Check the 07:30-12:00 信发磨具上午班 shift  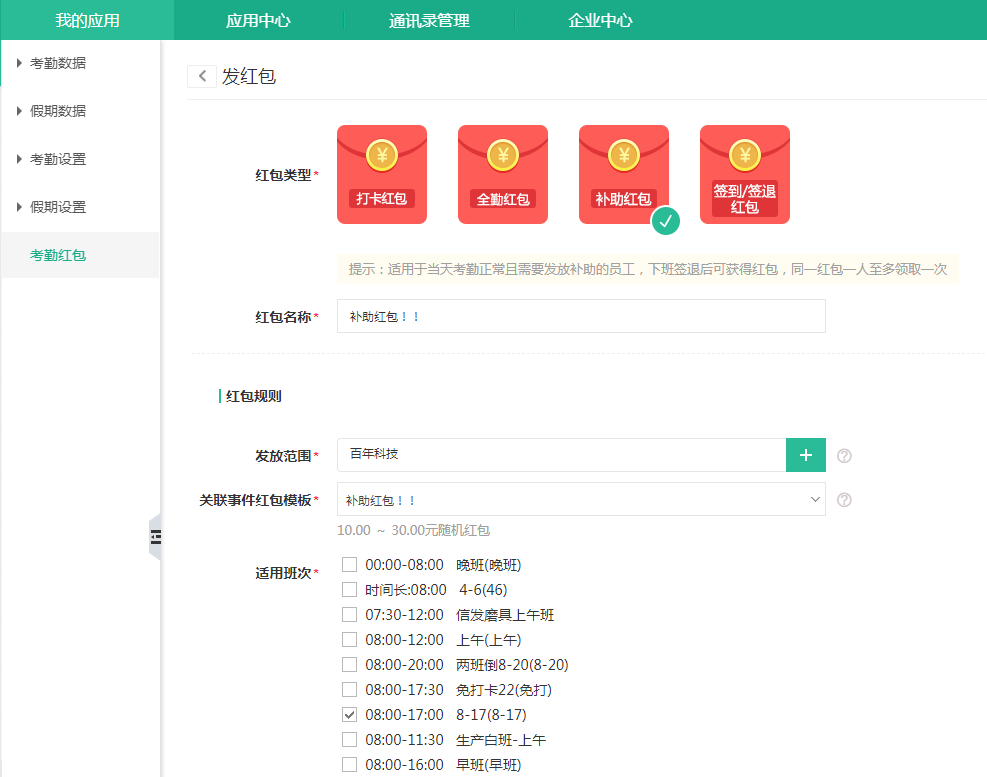pos(349,615)
